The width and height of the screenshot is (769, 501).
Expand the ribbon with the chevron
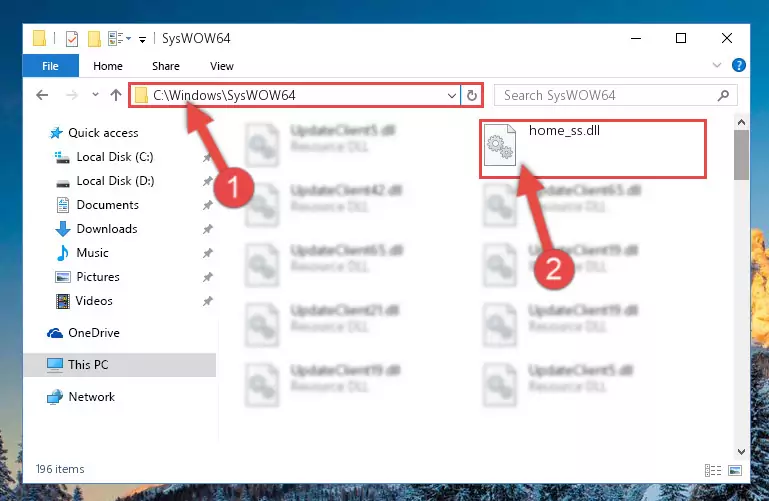[x=717, y=65]
